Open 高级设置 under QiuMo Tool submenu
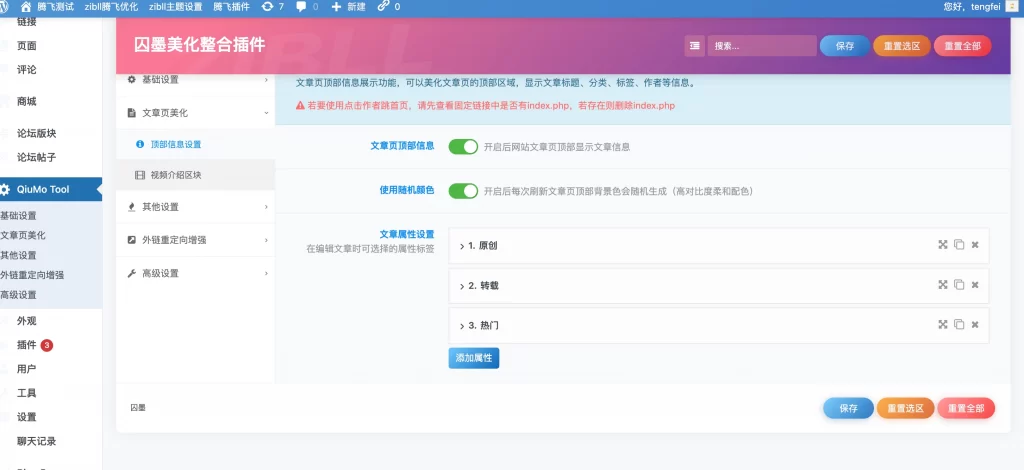This screenshot has height=470, width=1024. (x=18, y=294)
